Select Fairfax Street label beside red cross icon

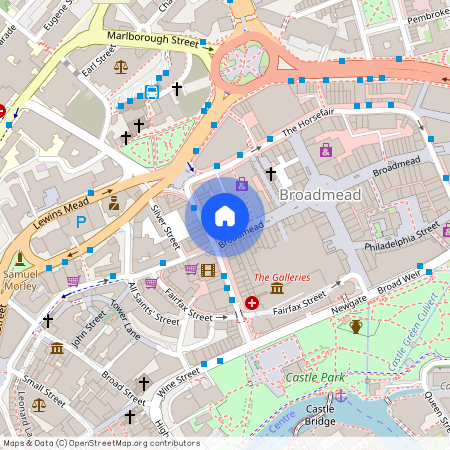[299, 303]
